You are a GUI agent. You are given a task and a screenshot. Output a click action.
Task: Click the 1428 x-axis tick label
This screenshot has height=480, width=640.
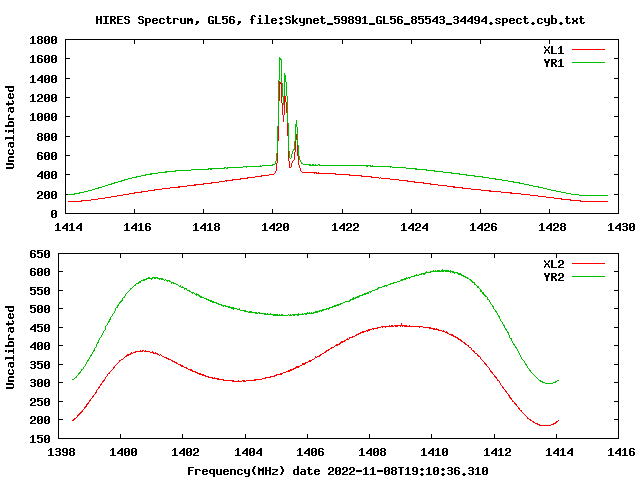tap(552, 227)
